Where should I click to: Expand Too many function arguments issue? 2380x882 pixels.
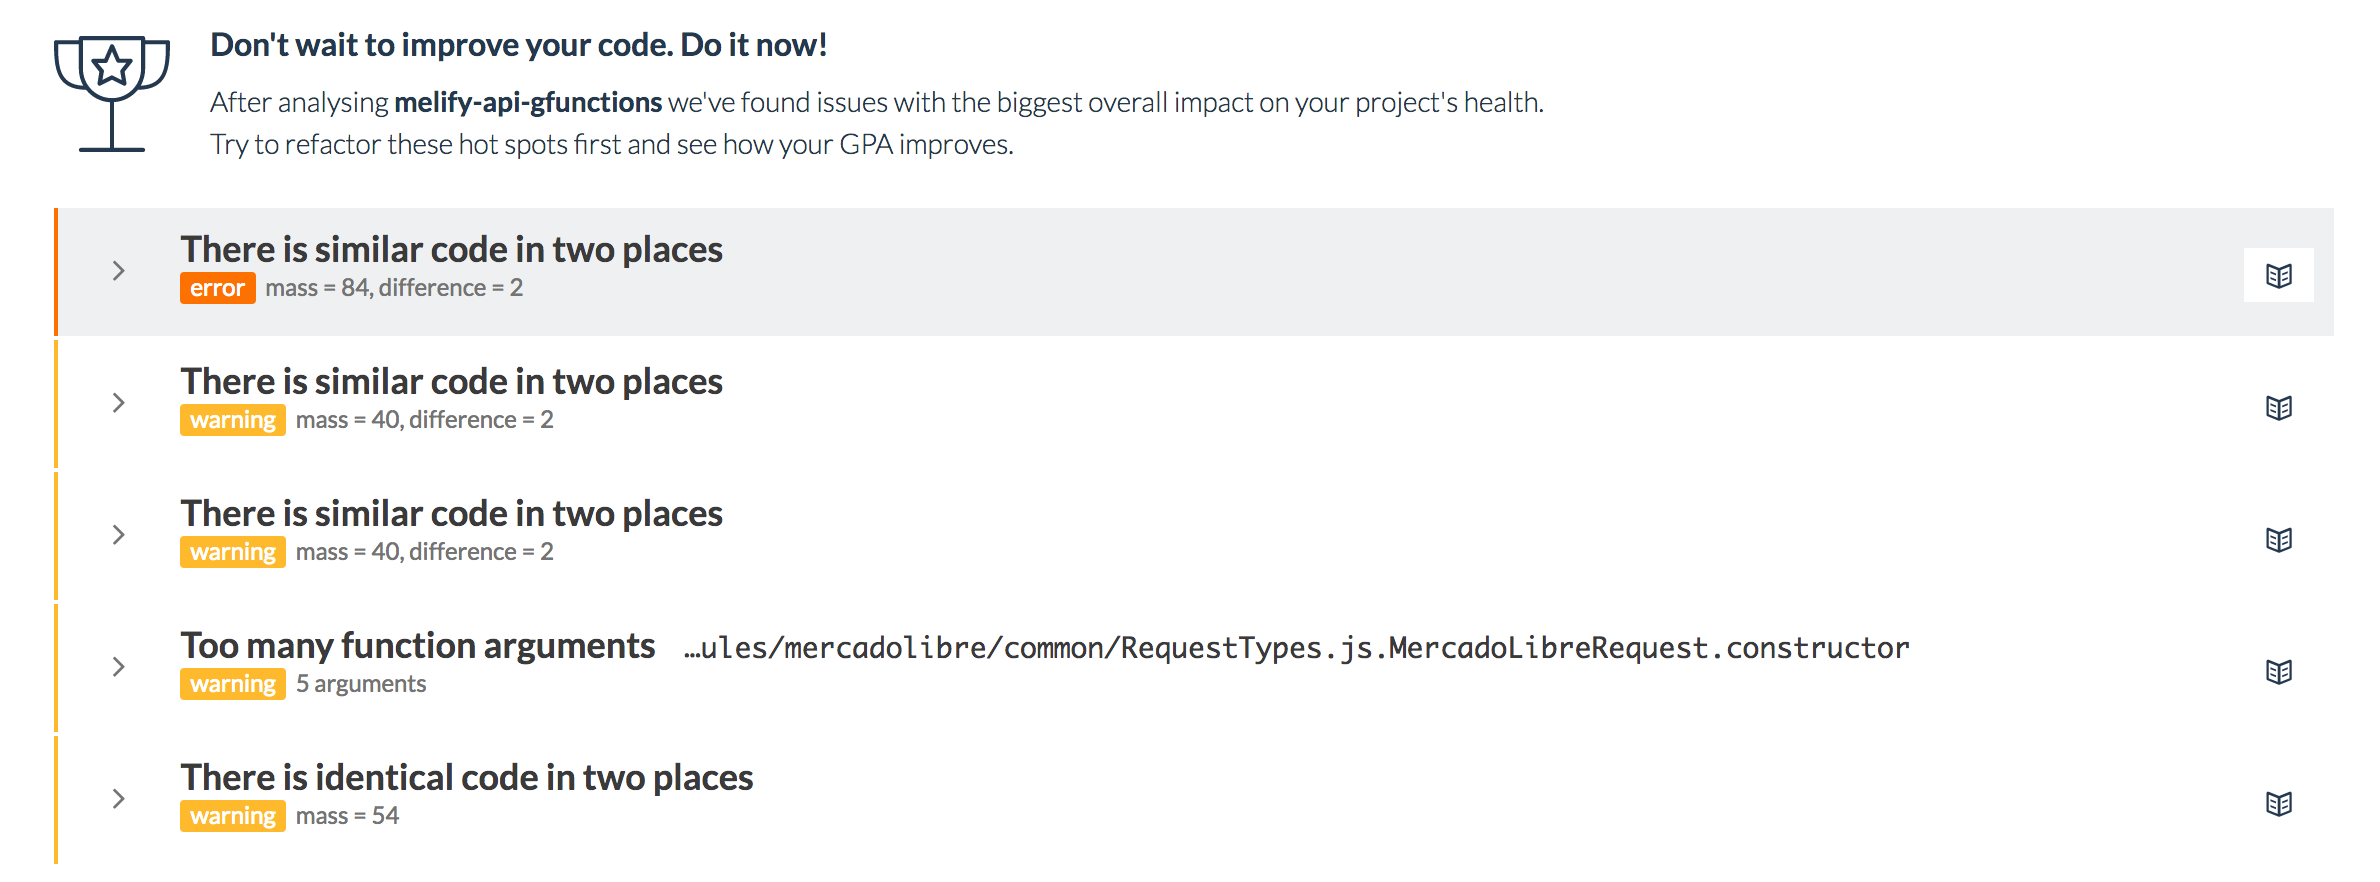point(118,667)
